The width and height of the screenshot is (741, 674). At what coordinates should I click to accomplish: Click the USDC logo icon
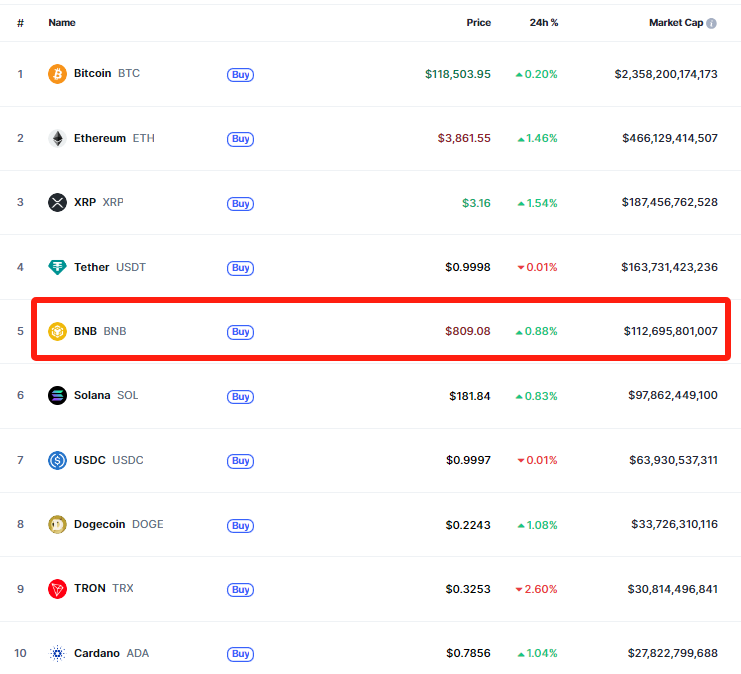pyautogui.click(x=57, y=460)
